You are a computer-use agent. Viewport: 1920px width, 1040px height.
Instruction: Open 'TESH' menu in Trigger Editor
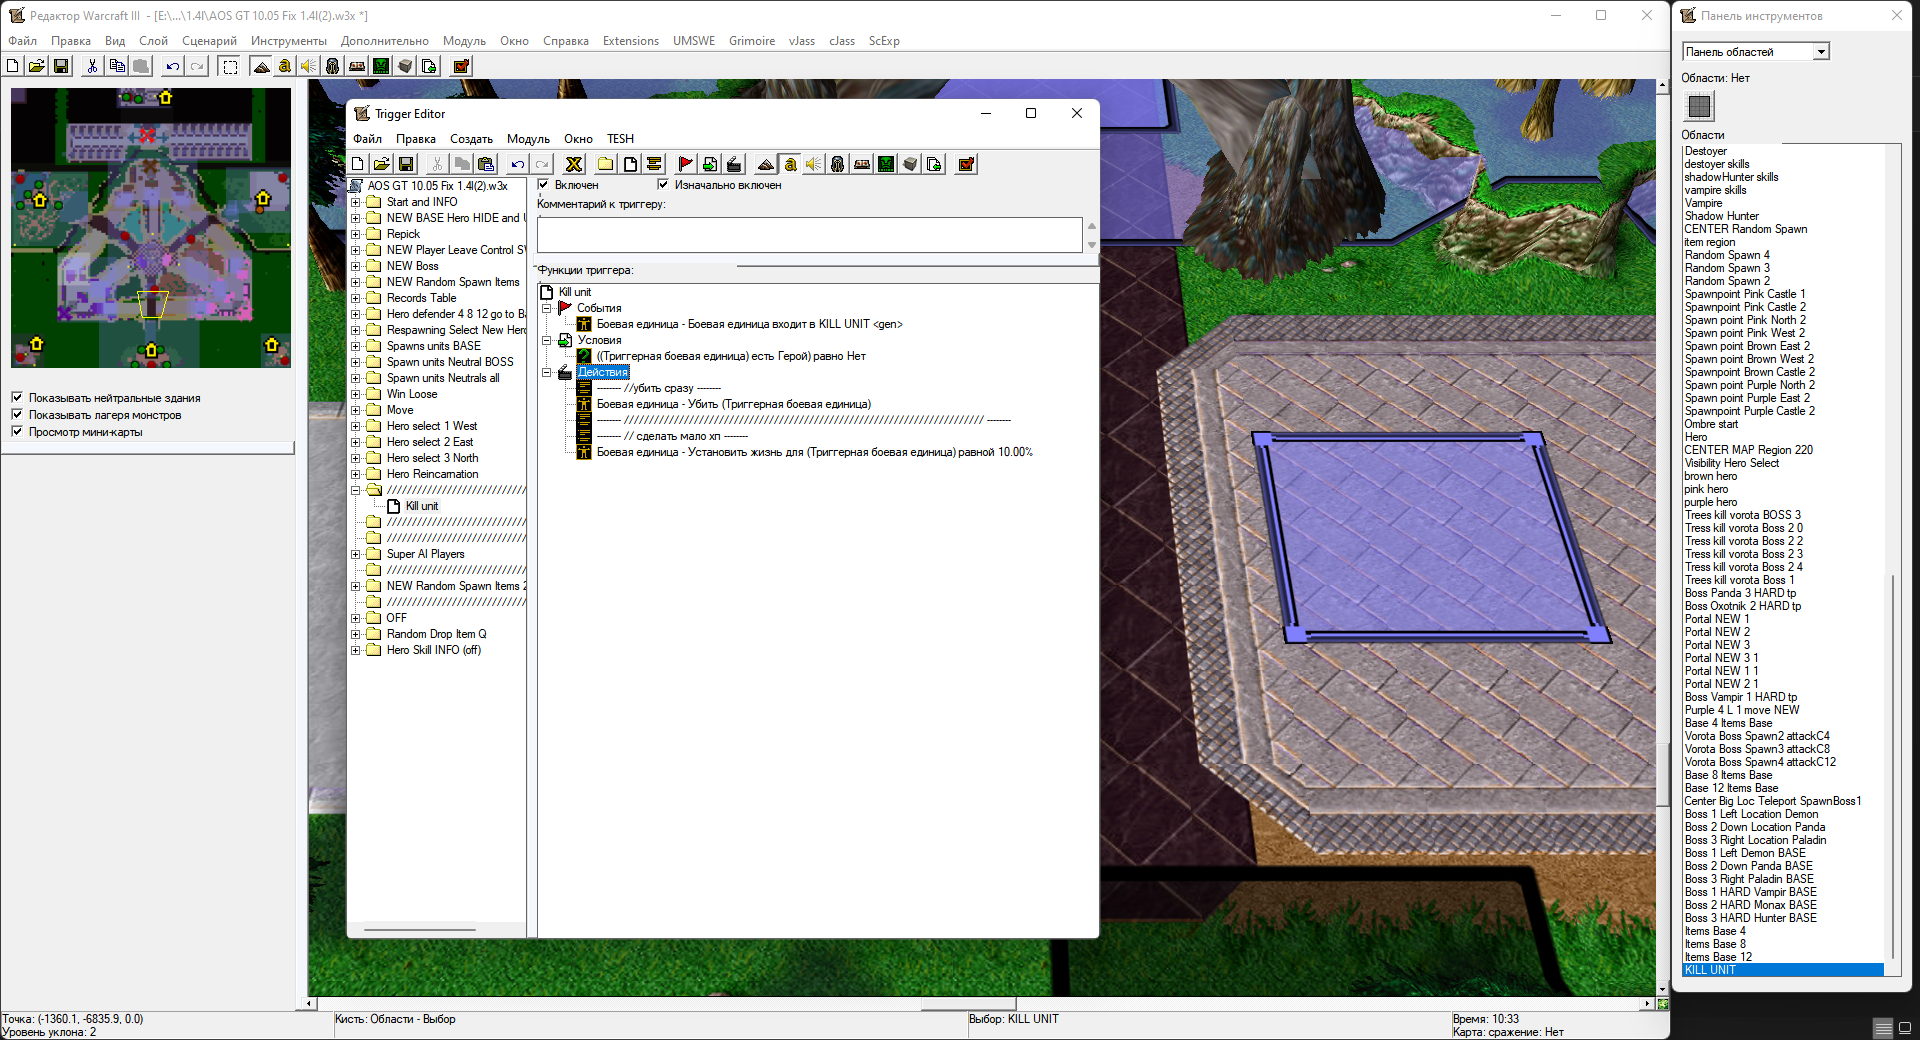click(x=621, y=139)
